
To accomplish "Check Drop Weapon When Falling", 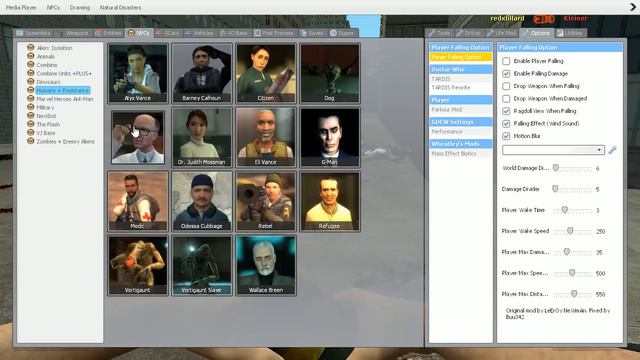I will (x=506, y=86).
